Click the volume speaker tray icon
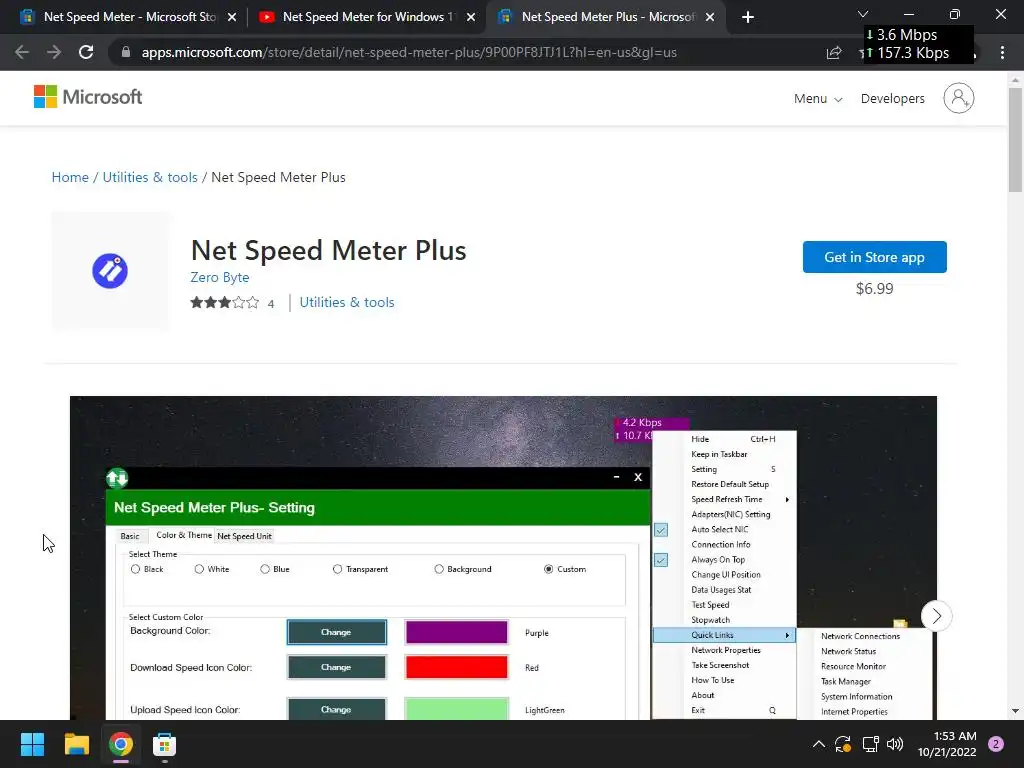The image size is (1024, 768). pos(895,744)
